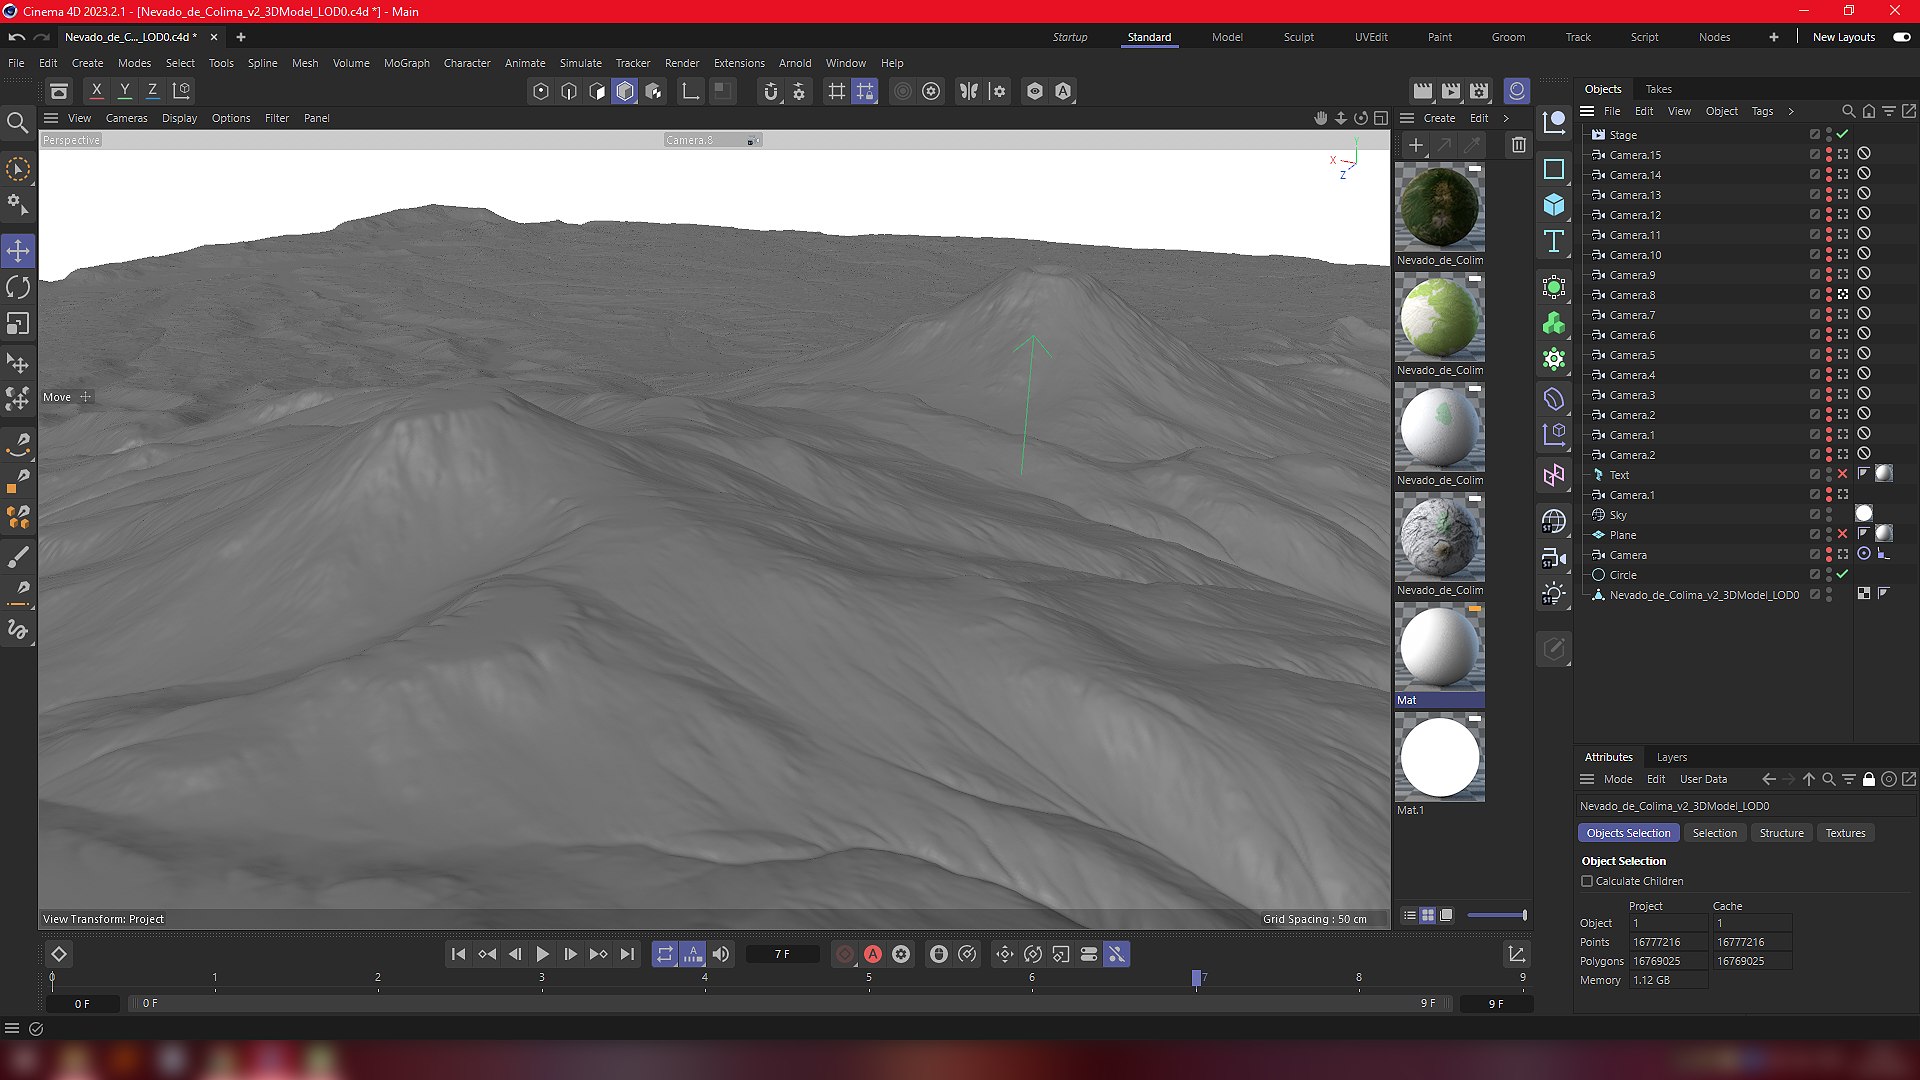Toggle autokeying button marked A
Image resolution: width=1920 pixels, height=1080 pixels.
click(x=873, y=954)
